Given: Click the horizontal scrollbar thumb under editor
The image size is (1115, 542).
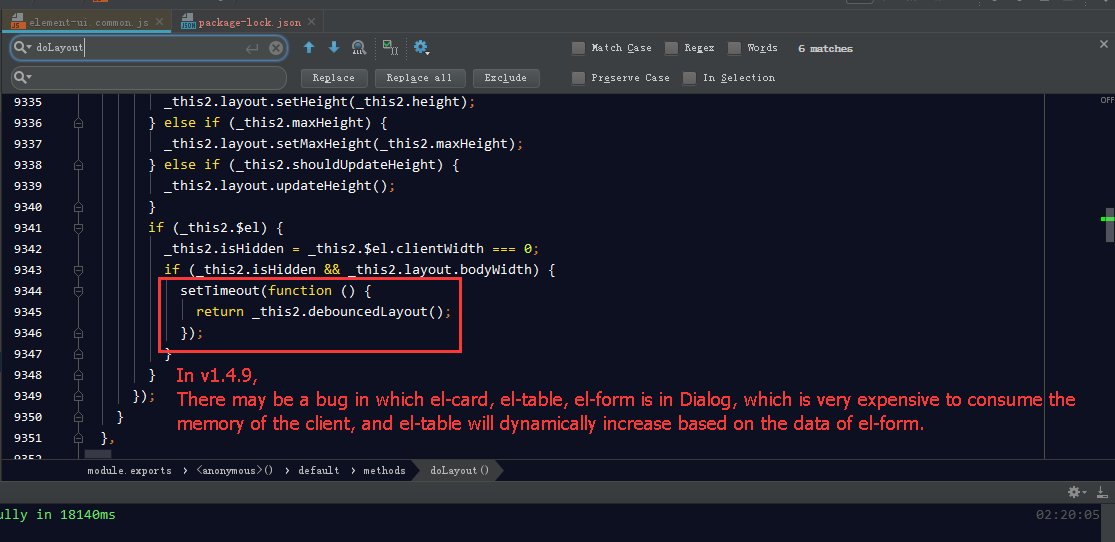Looking at the screenshot, I should coord(98,454).
